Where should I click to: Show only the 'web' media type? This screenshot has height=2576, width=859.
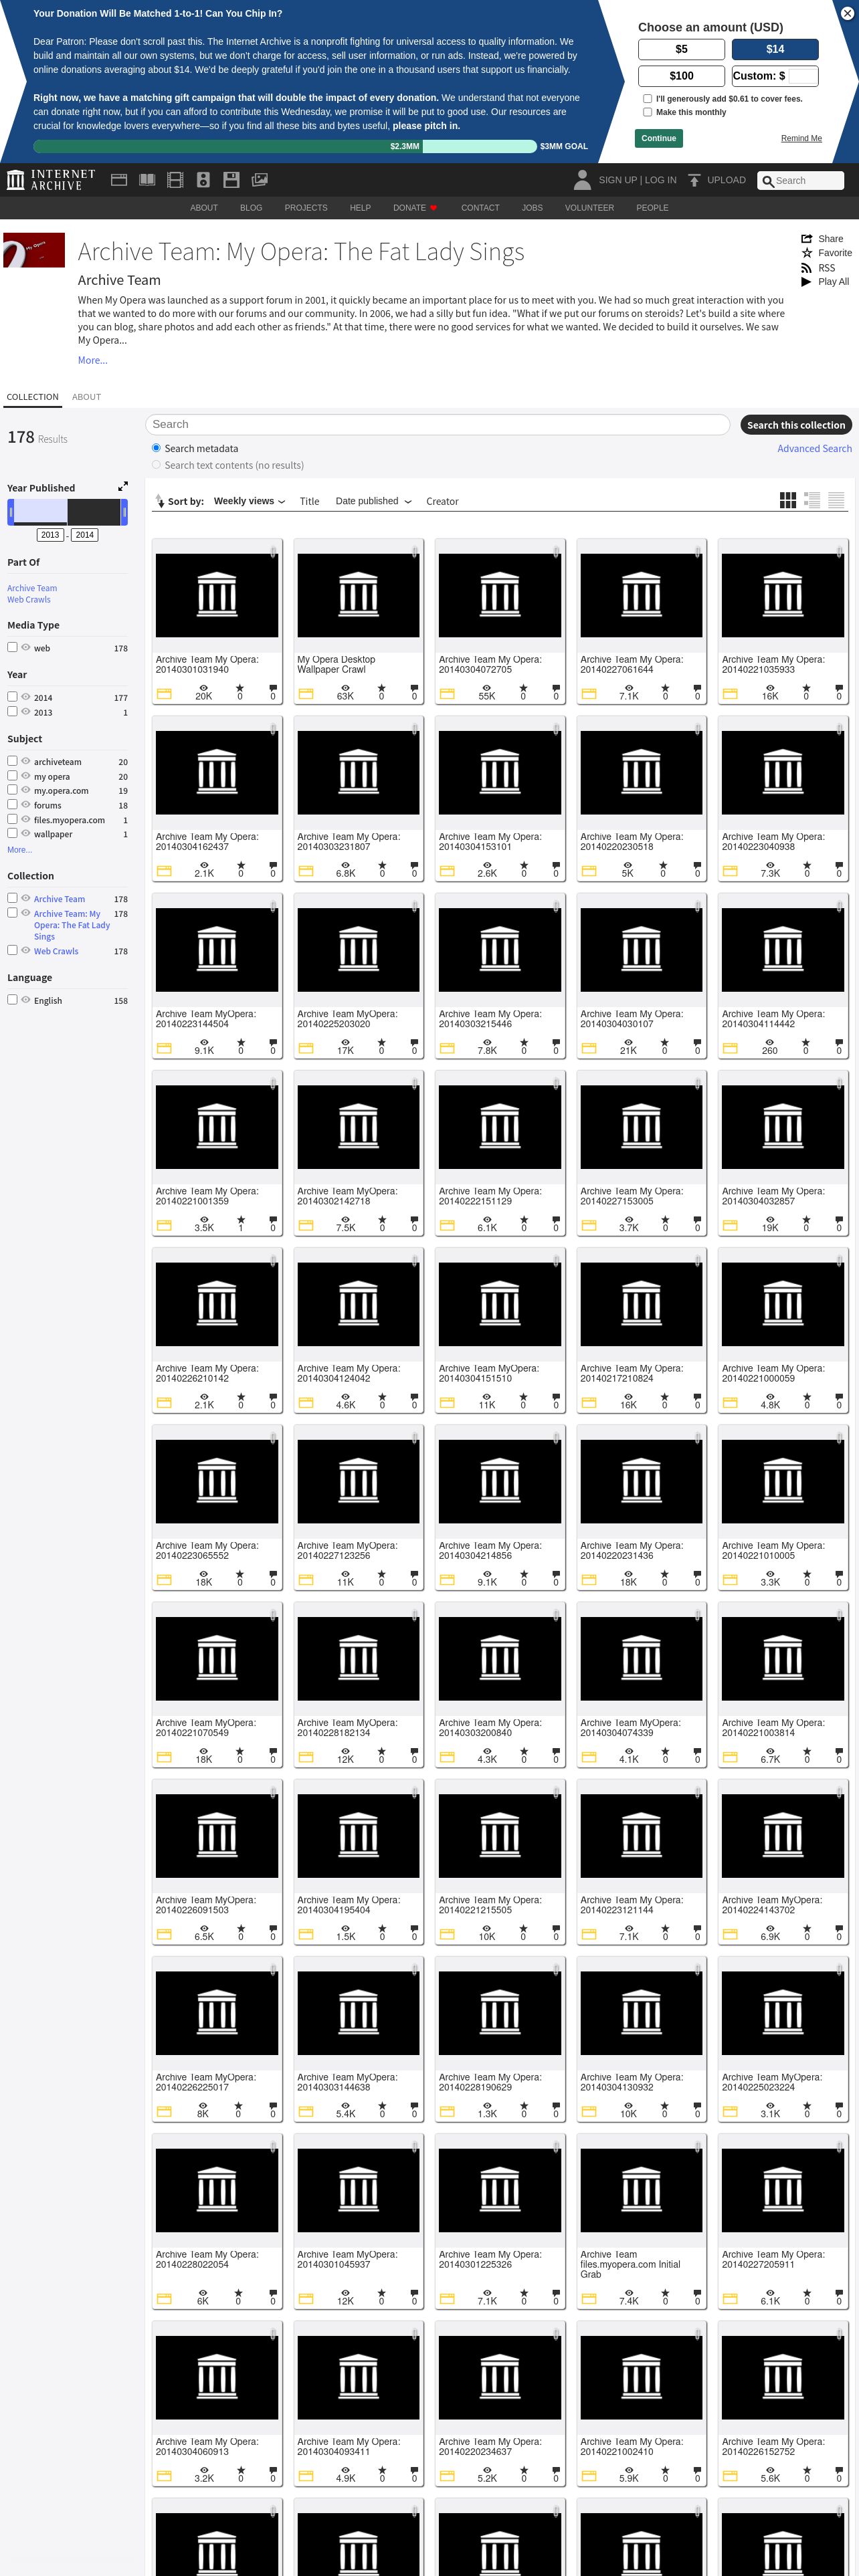tap(26, 647)
